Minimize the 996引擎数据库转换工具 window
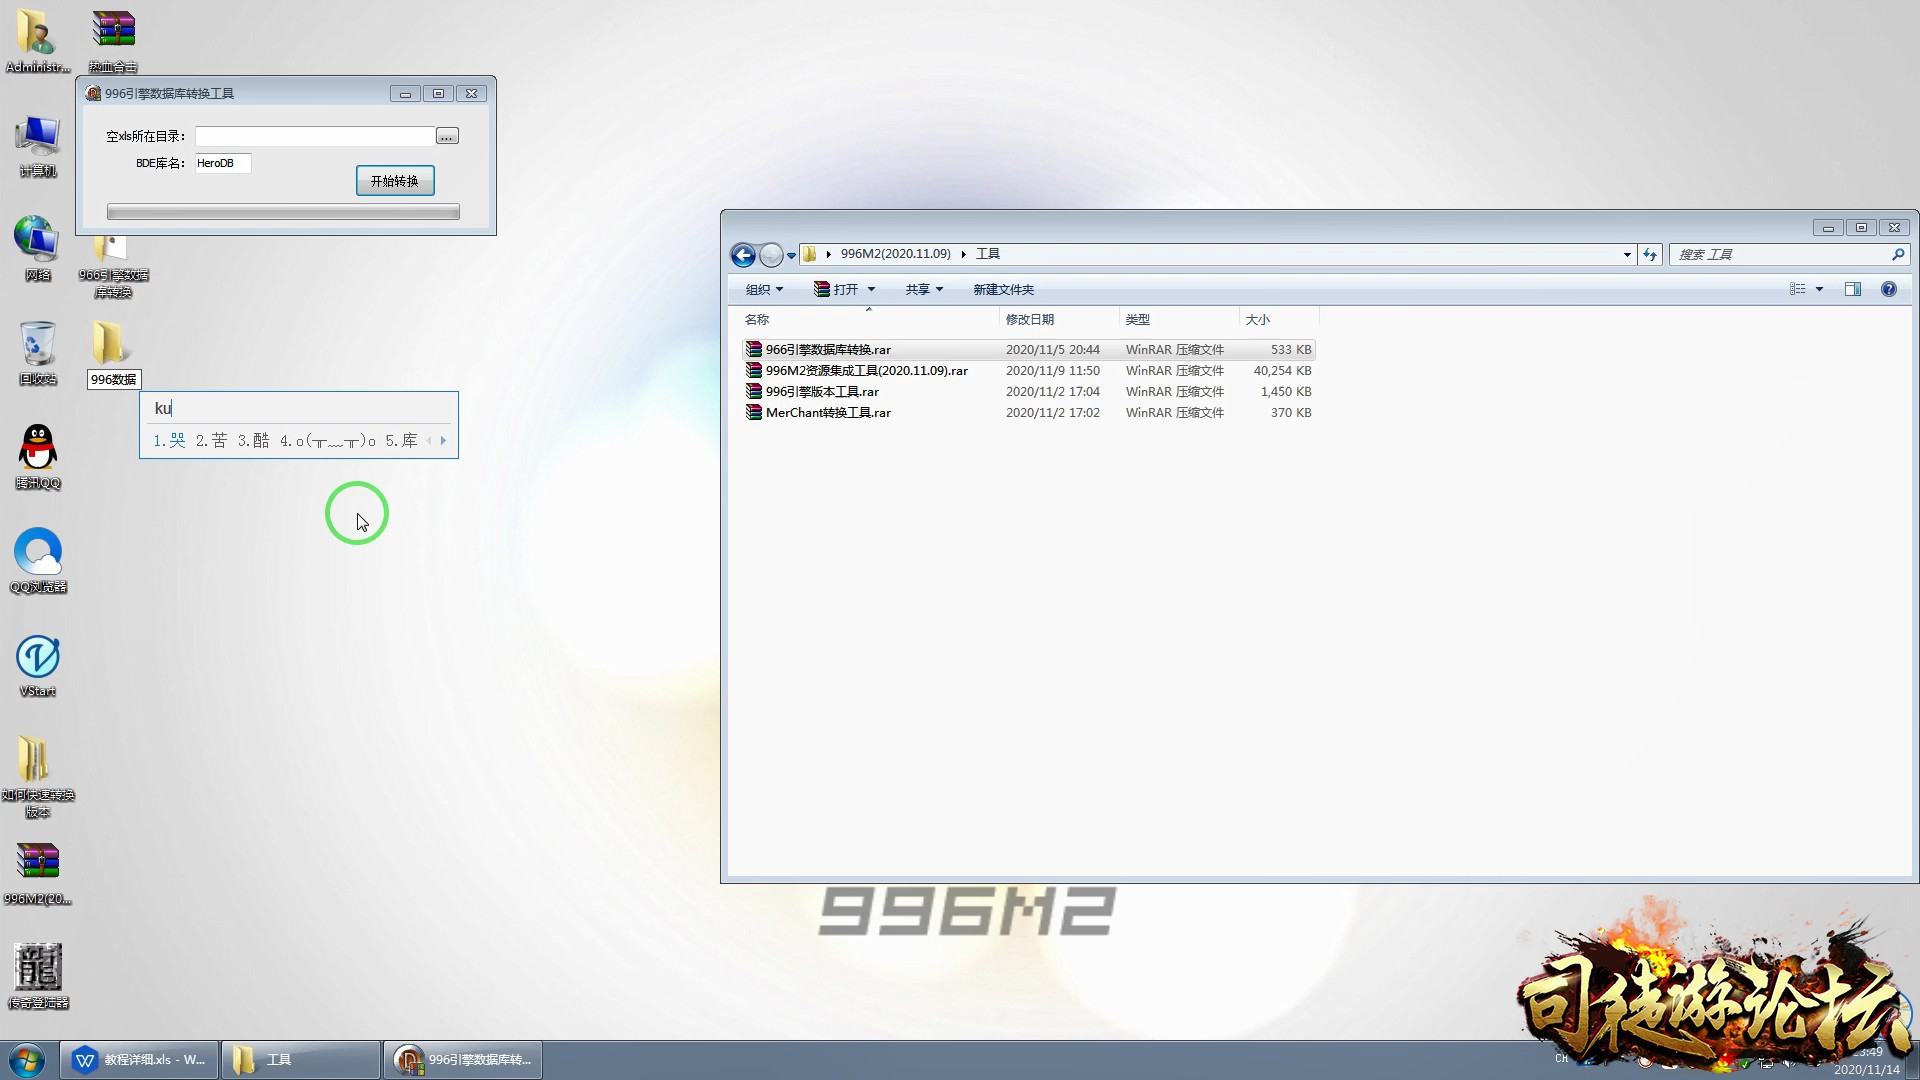Image resolution: width=1920 pixels, height=1080 pixels. click(405, 94)
